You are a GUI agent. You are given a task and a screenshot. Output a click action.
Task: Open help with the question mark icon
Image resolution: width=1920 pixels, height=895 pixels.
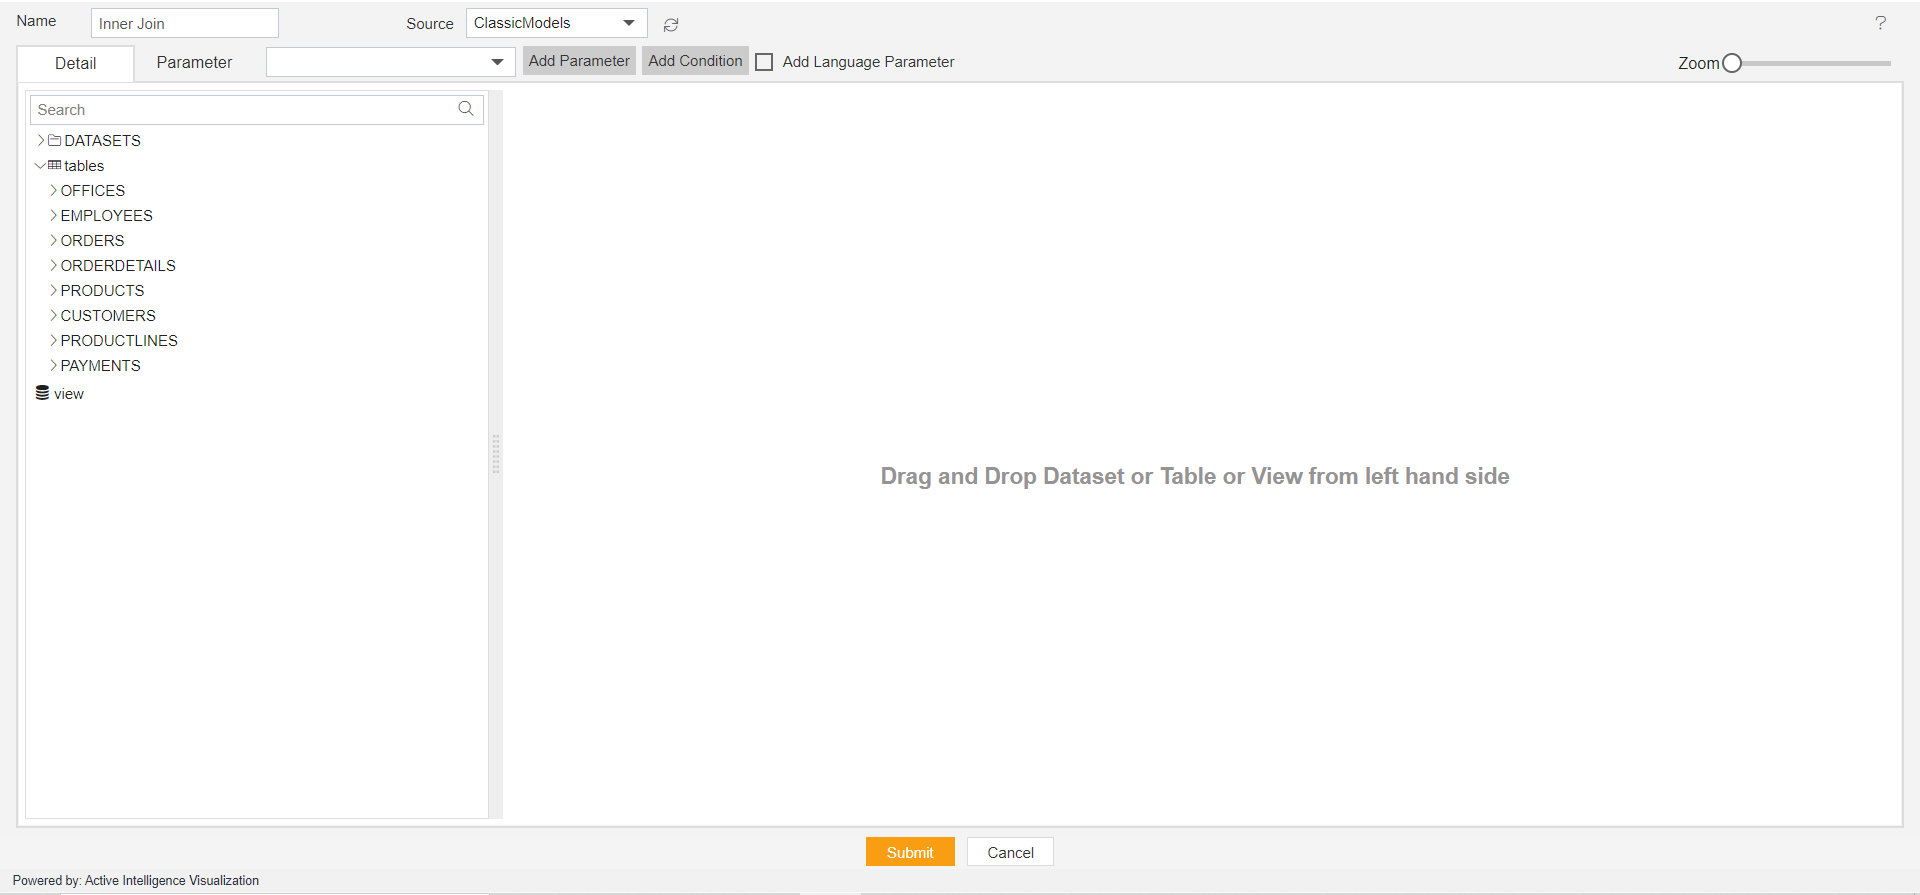pos(1880,23)
